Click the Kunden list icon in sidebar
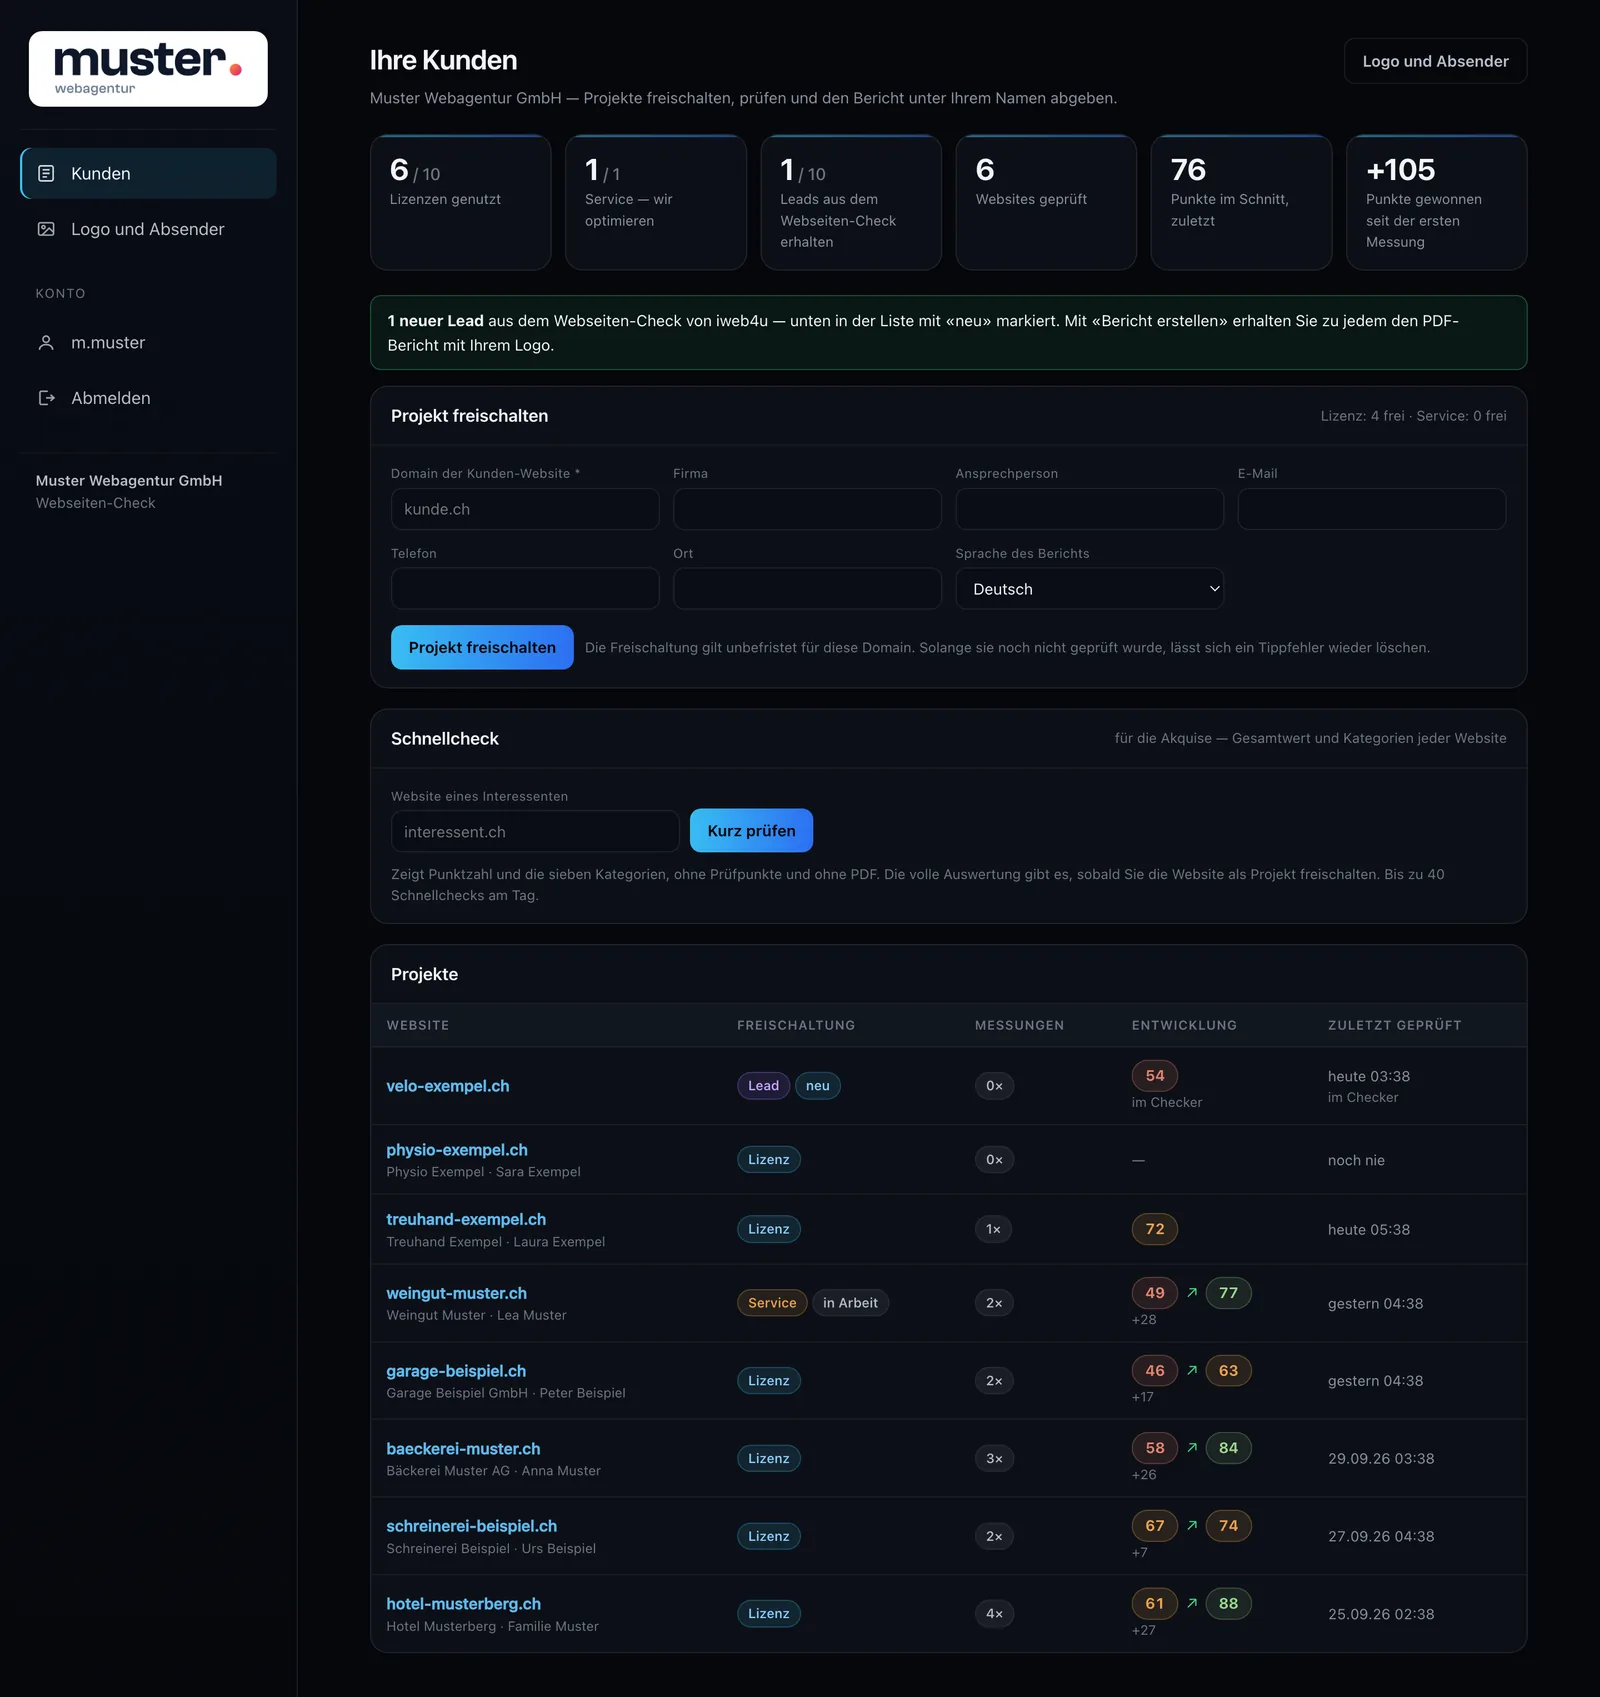The width and height of the screenshot is (1600, 1697). [46, 174]
